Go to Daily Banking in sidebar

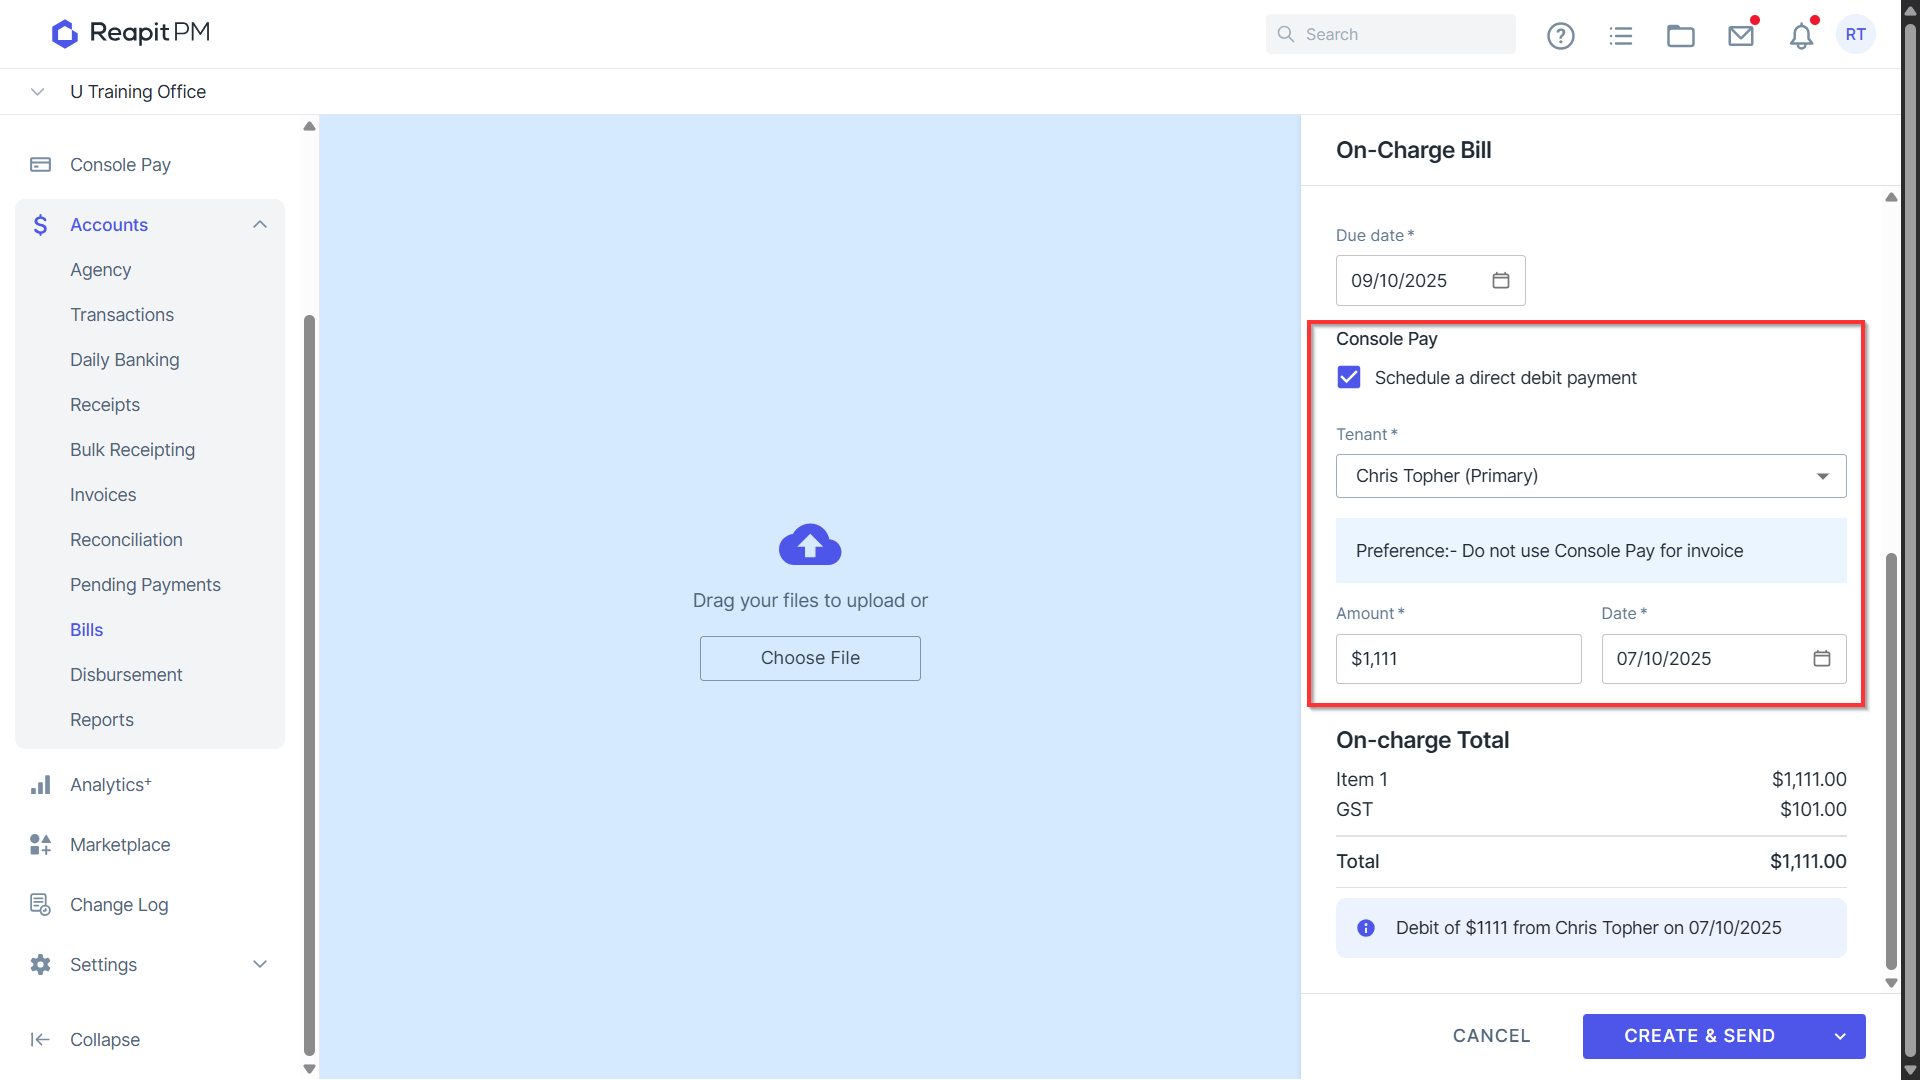coord(125,360)
